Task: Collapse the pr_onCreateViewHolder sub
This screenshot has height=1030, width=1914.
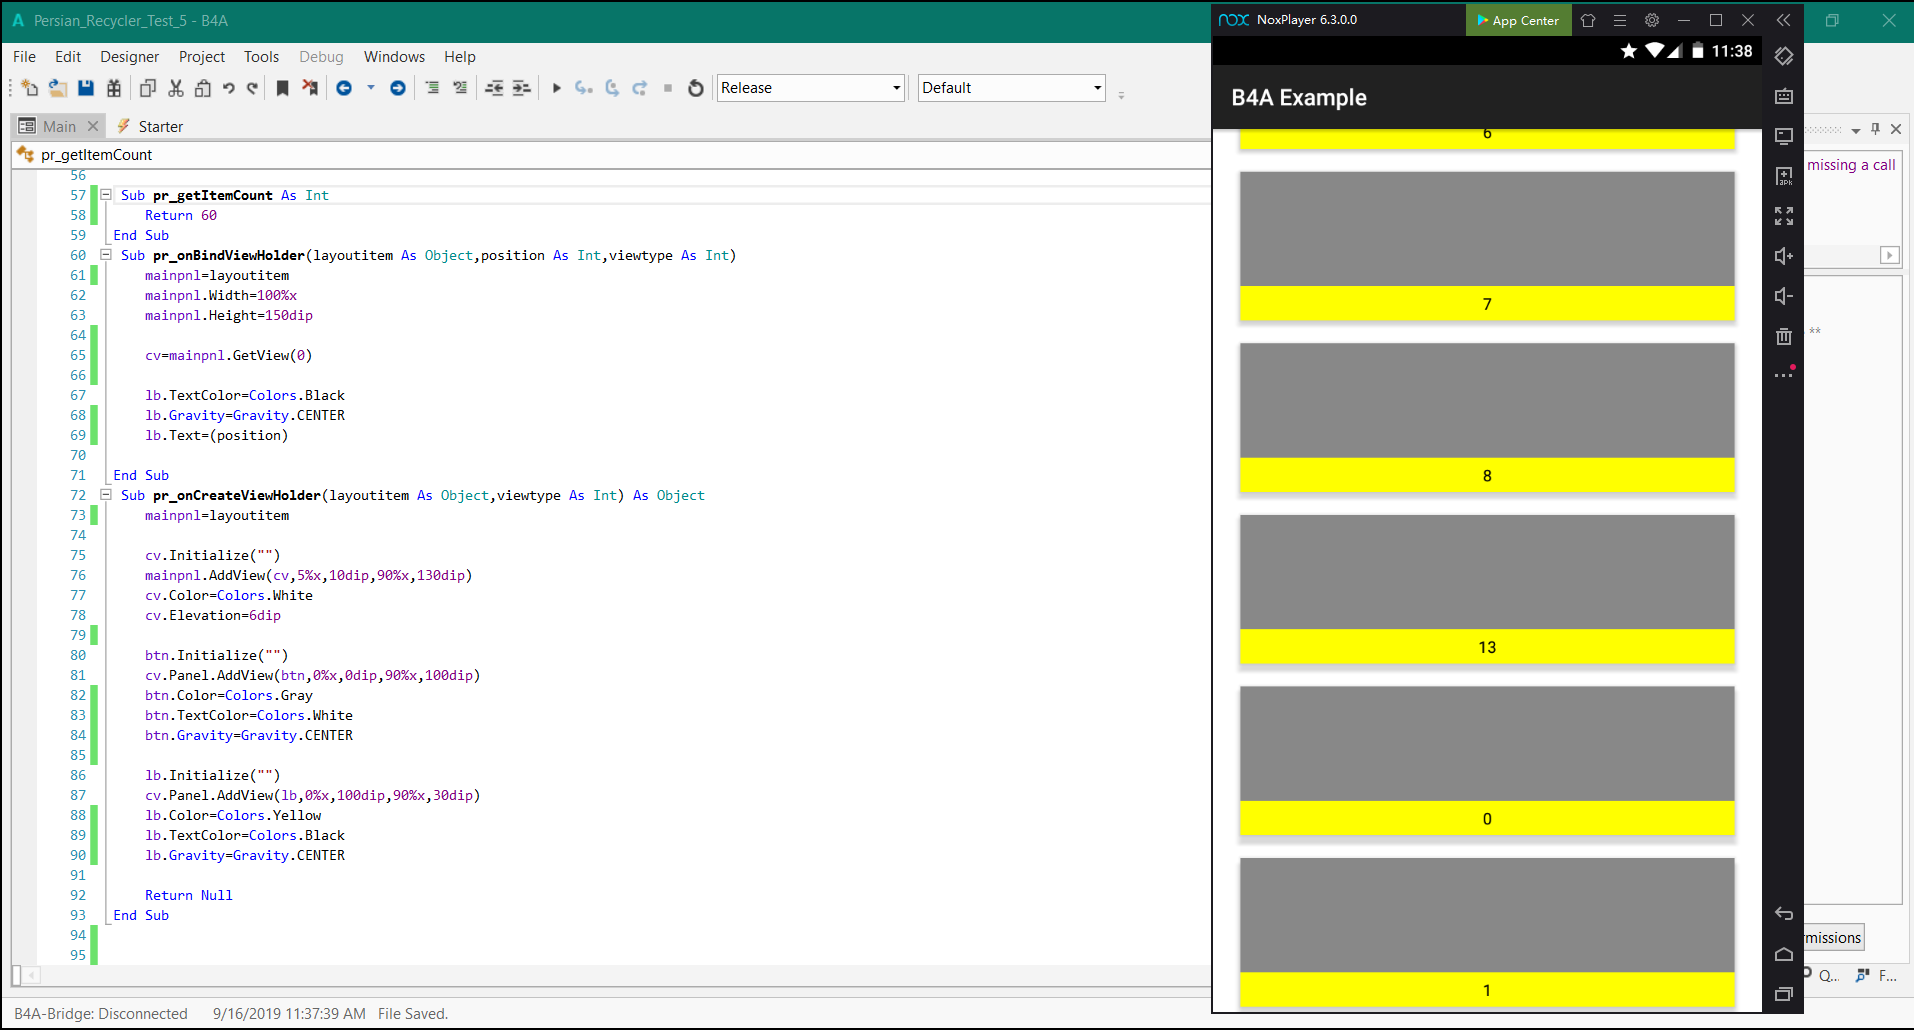Action: (106, 495)
